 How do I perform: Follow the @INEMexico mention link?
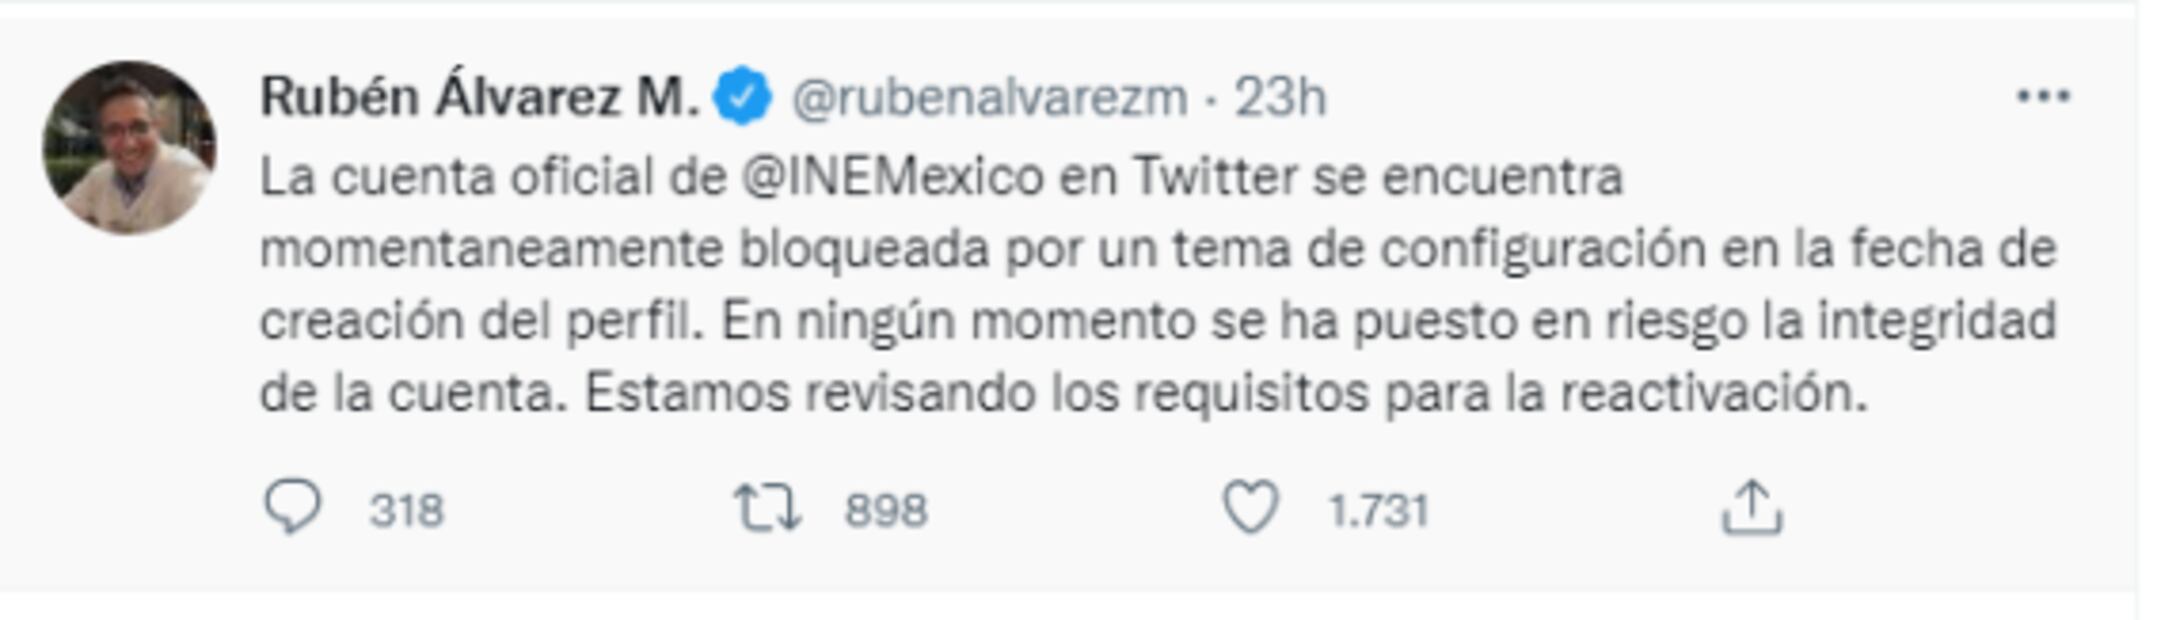[x=893, y=178]
